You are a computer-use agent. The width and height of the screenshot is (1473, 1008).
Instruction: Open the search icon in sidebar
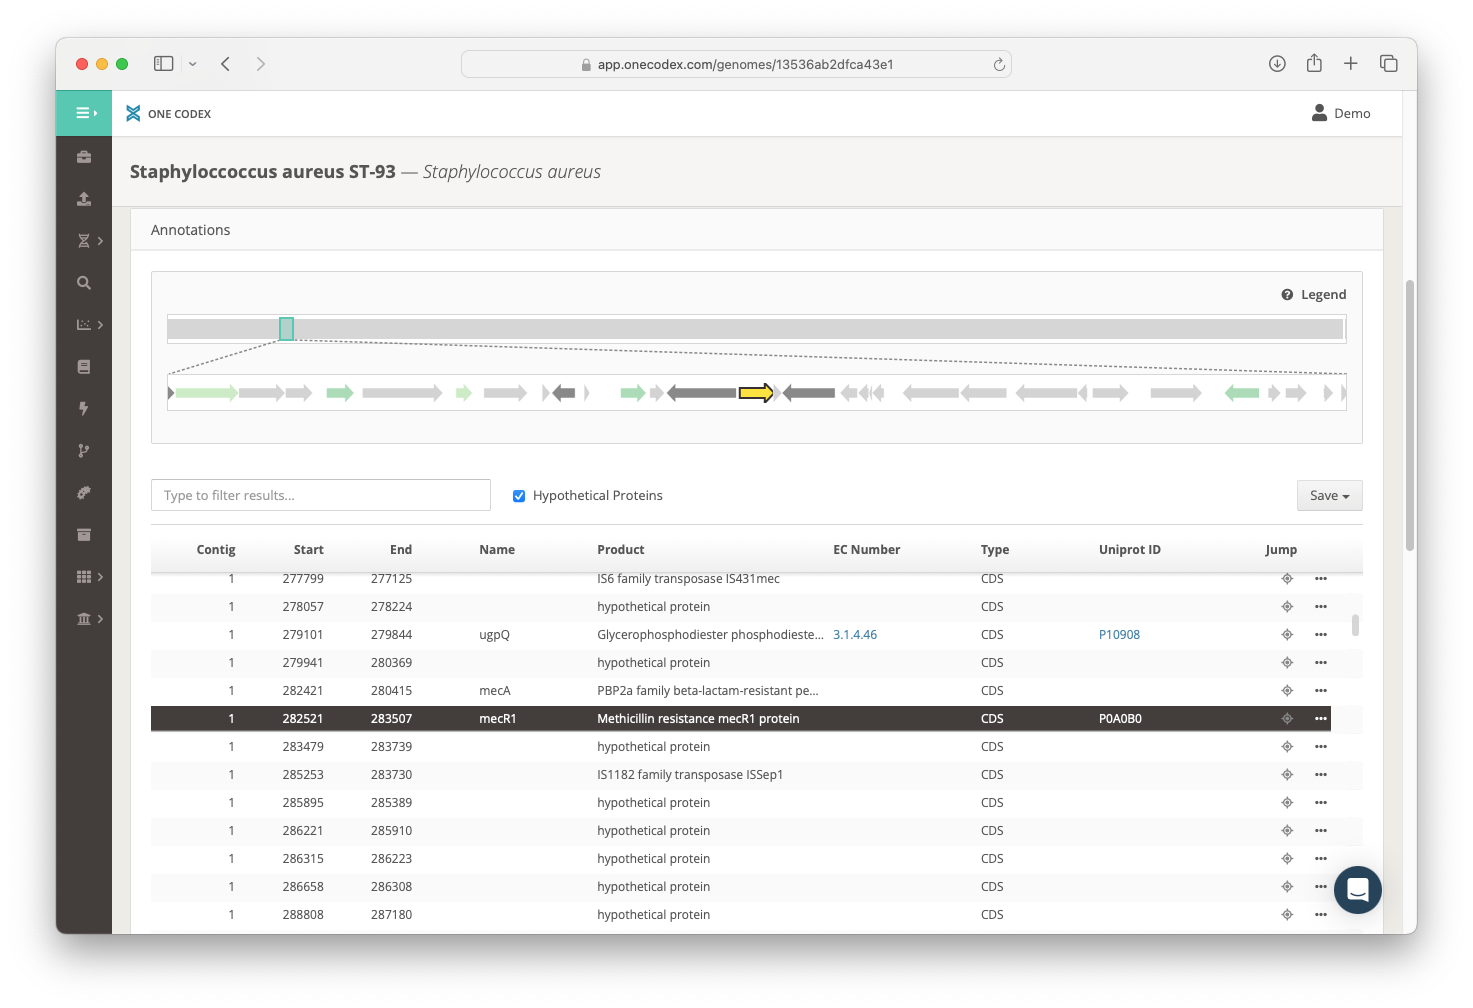click(x=84, y=283)
